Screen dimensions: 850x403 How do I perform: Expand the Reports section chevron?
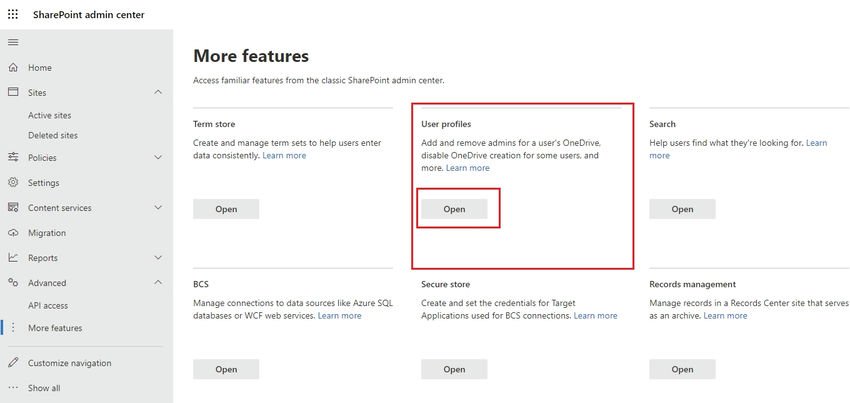158,258
